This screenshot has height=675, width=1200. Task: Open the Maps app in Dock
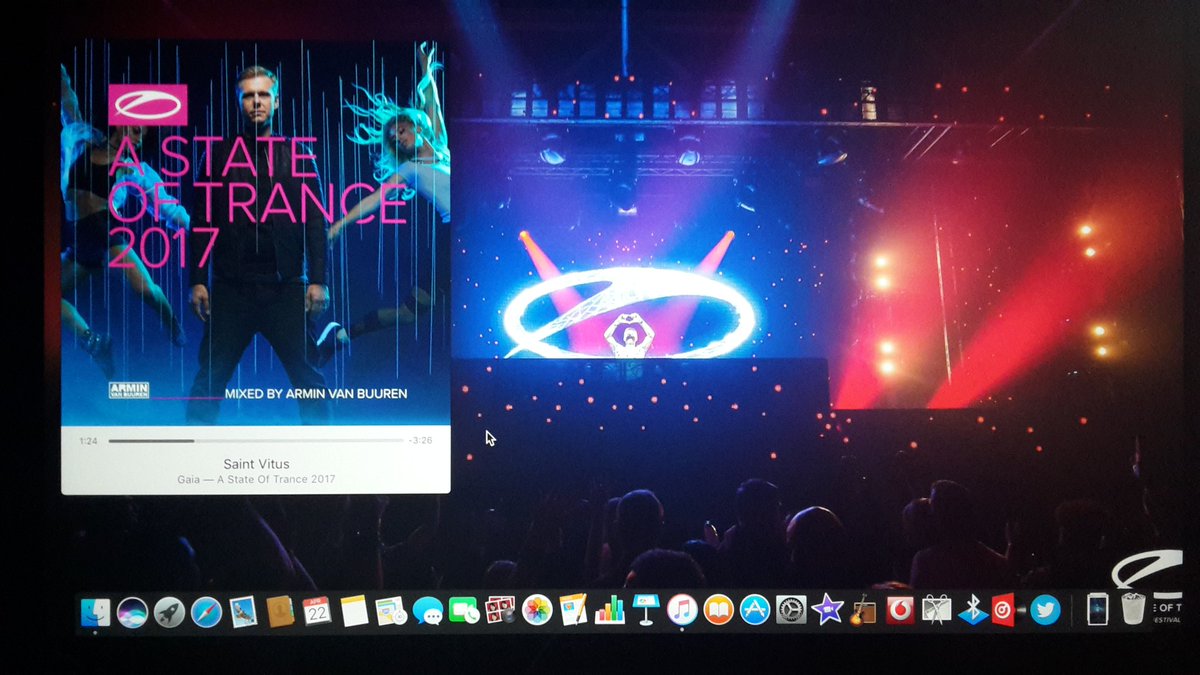390,611
